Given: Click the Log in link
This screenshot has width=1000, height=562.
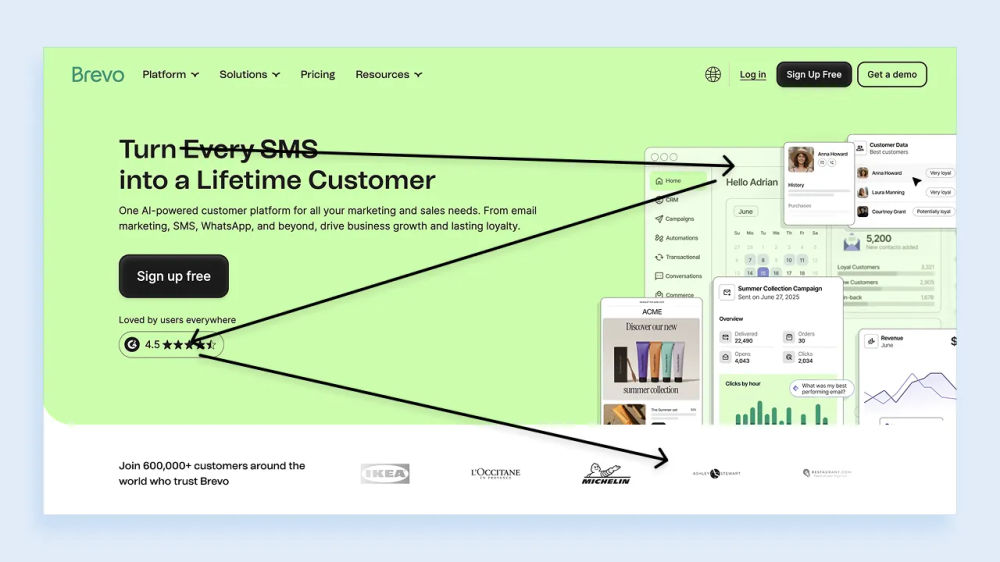Looking at the screenshot, I should coord(753,75).
